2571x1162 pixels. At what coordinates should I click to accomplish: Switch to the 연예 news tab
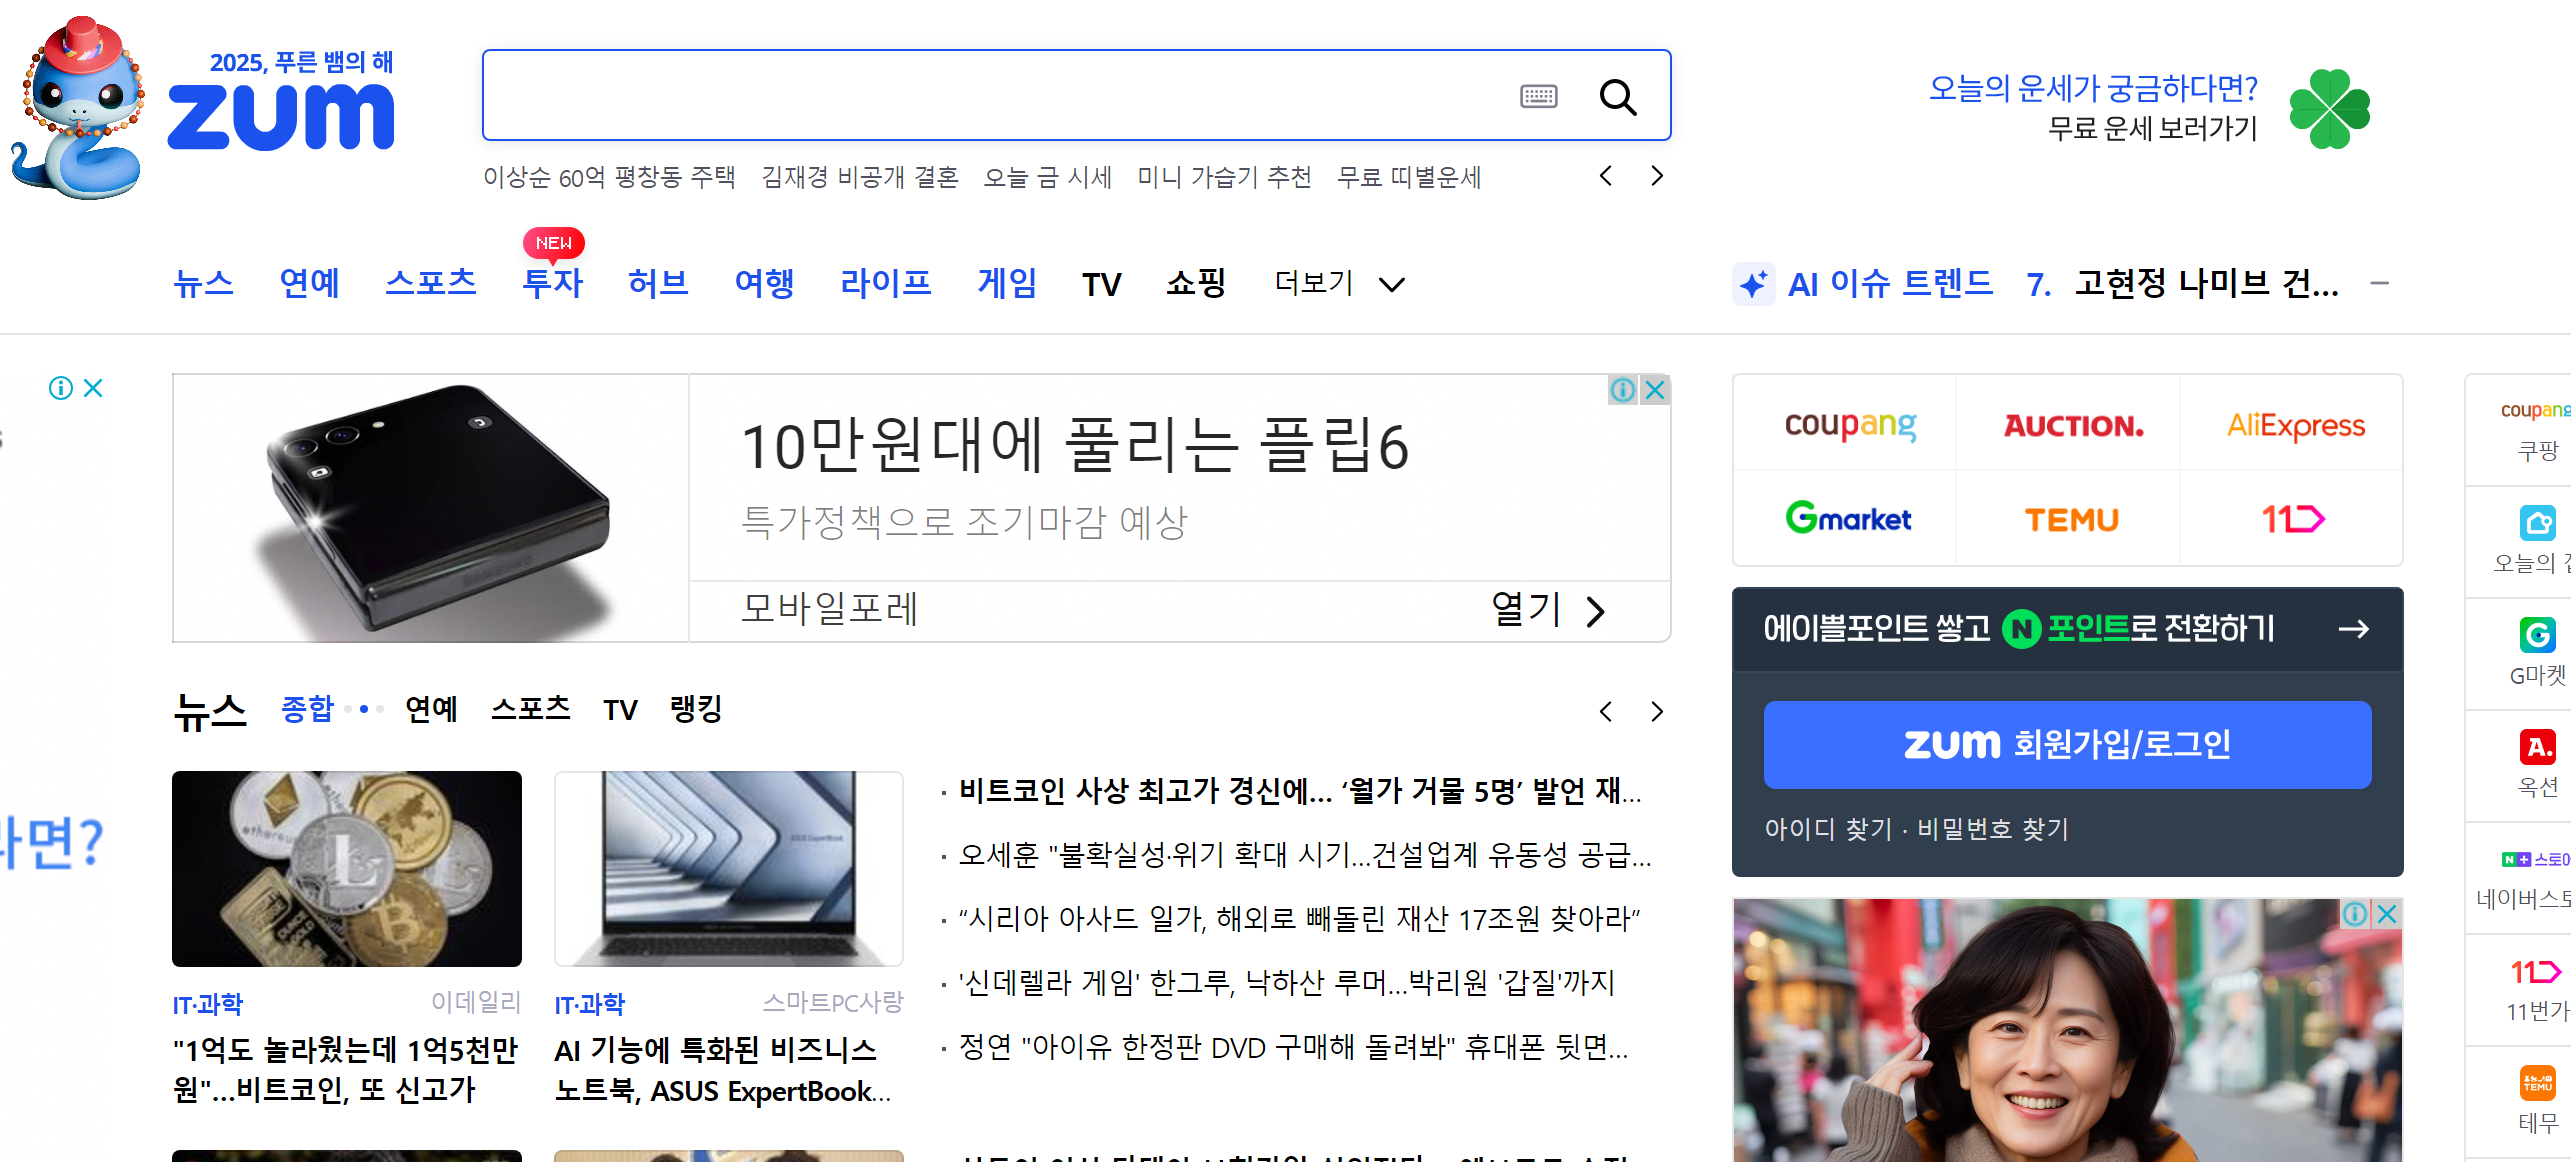click(431, 709)
